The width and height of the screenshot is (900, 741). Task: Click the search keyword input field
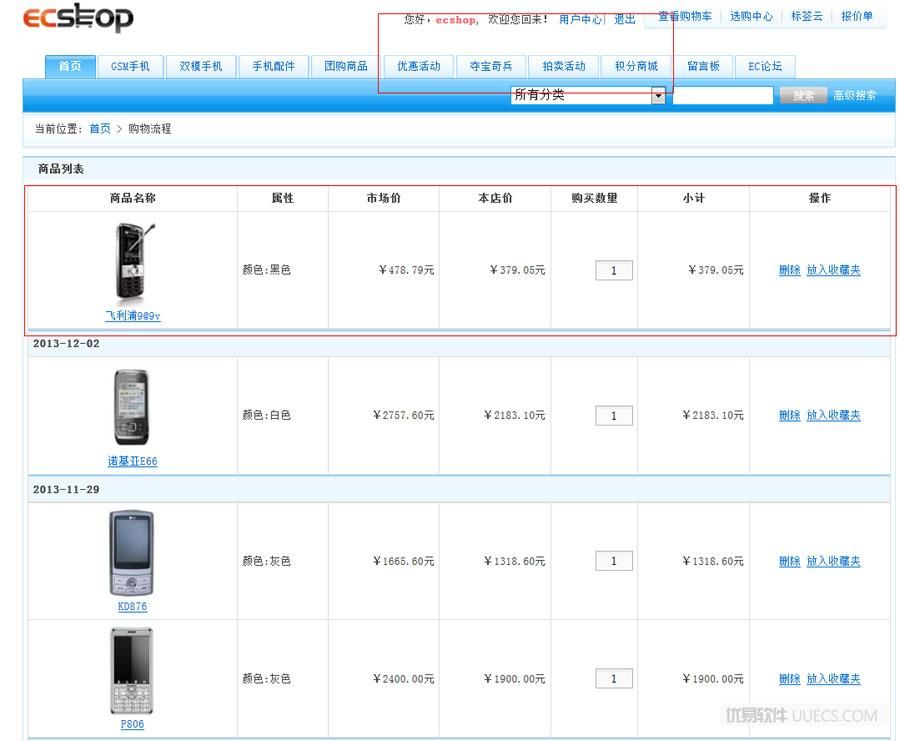(723, 95)
